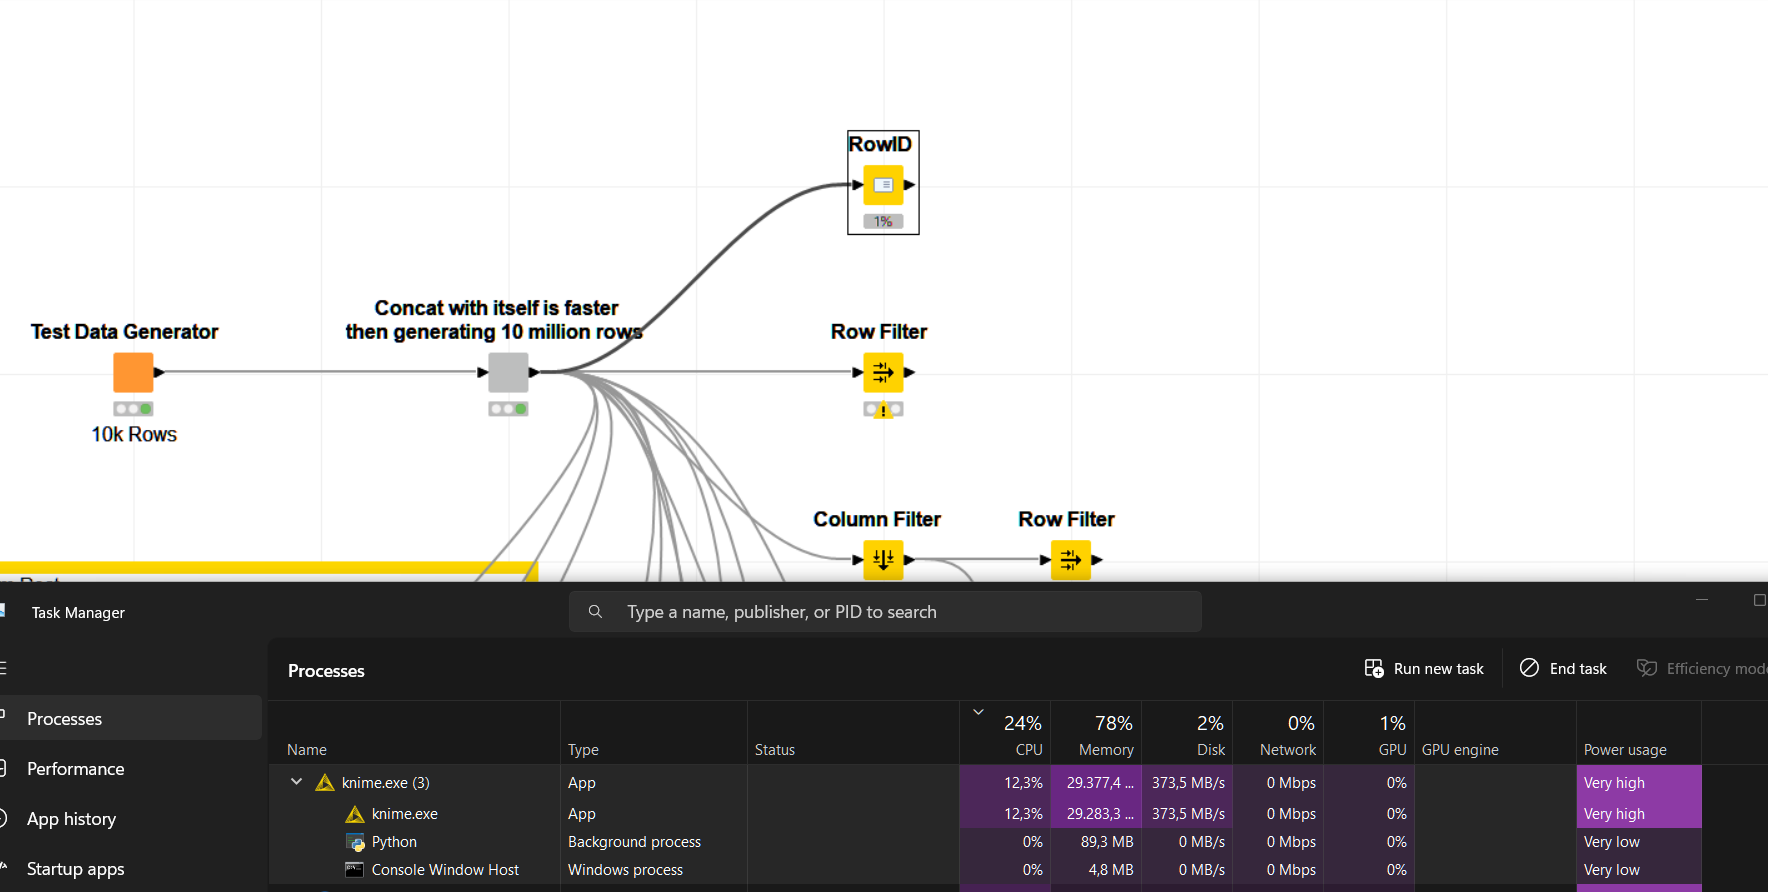
Task: Click the Task Manager window title
Action: (78, 612)
